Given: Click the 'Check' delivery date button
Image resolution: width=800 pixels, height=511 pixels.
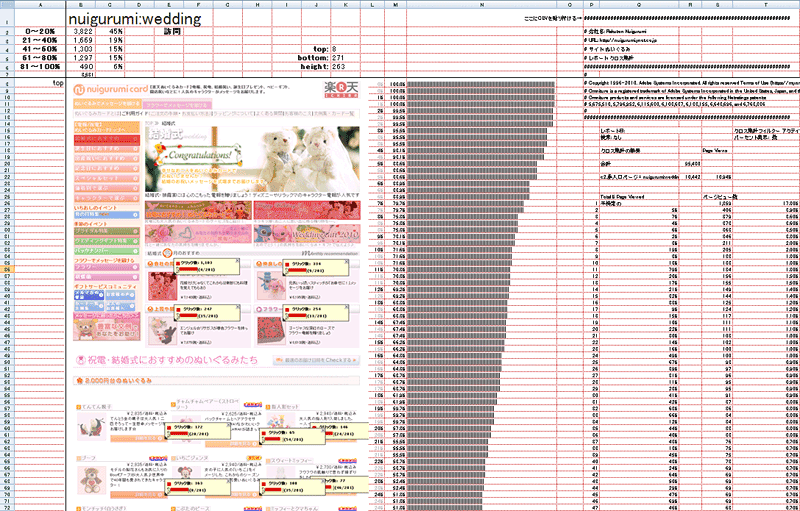Looking at the screenshot, I should coord(311,359).
